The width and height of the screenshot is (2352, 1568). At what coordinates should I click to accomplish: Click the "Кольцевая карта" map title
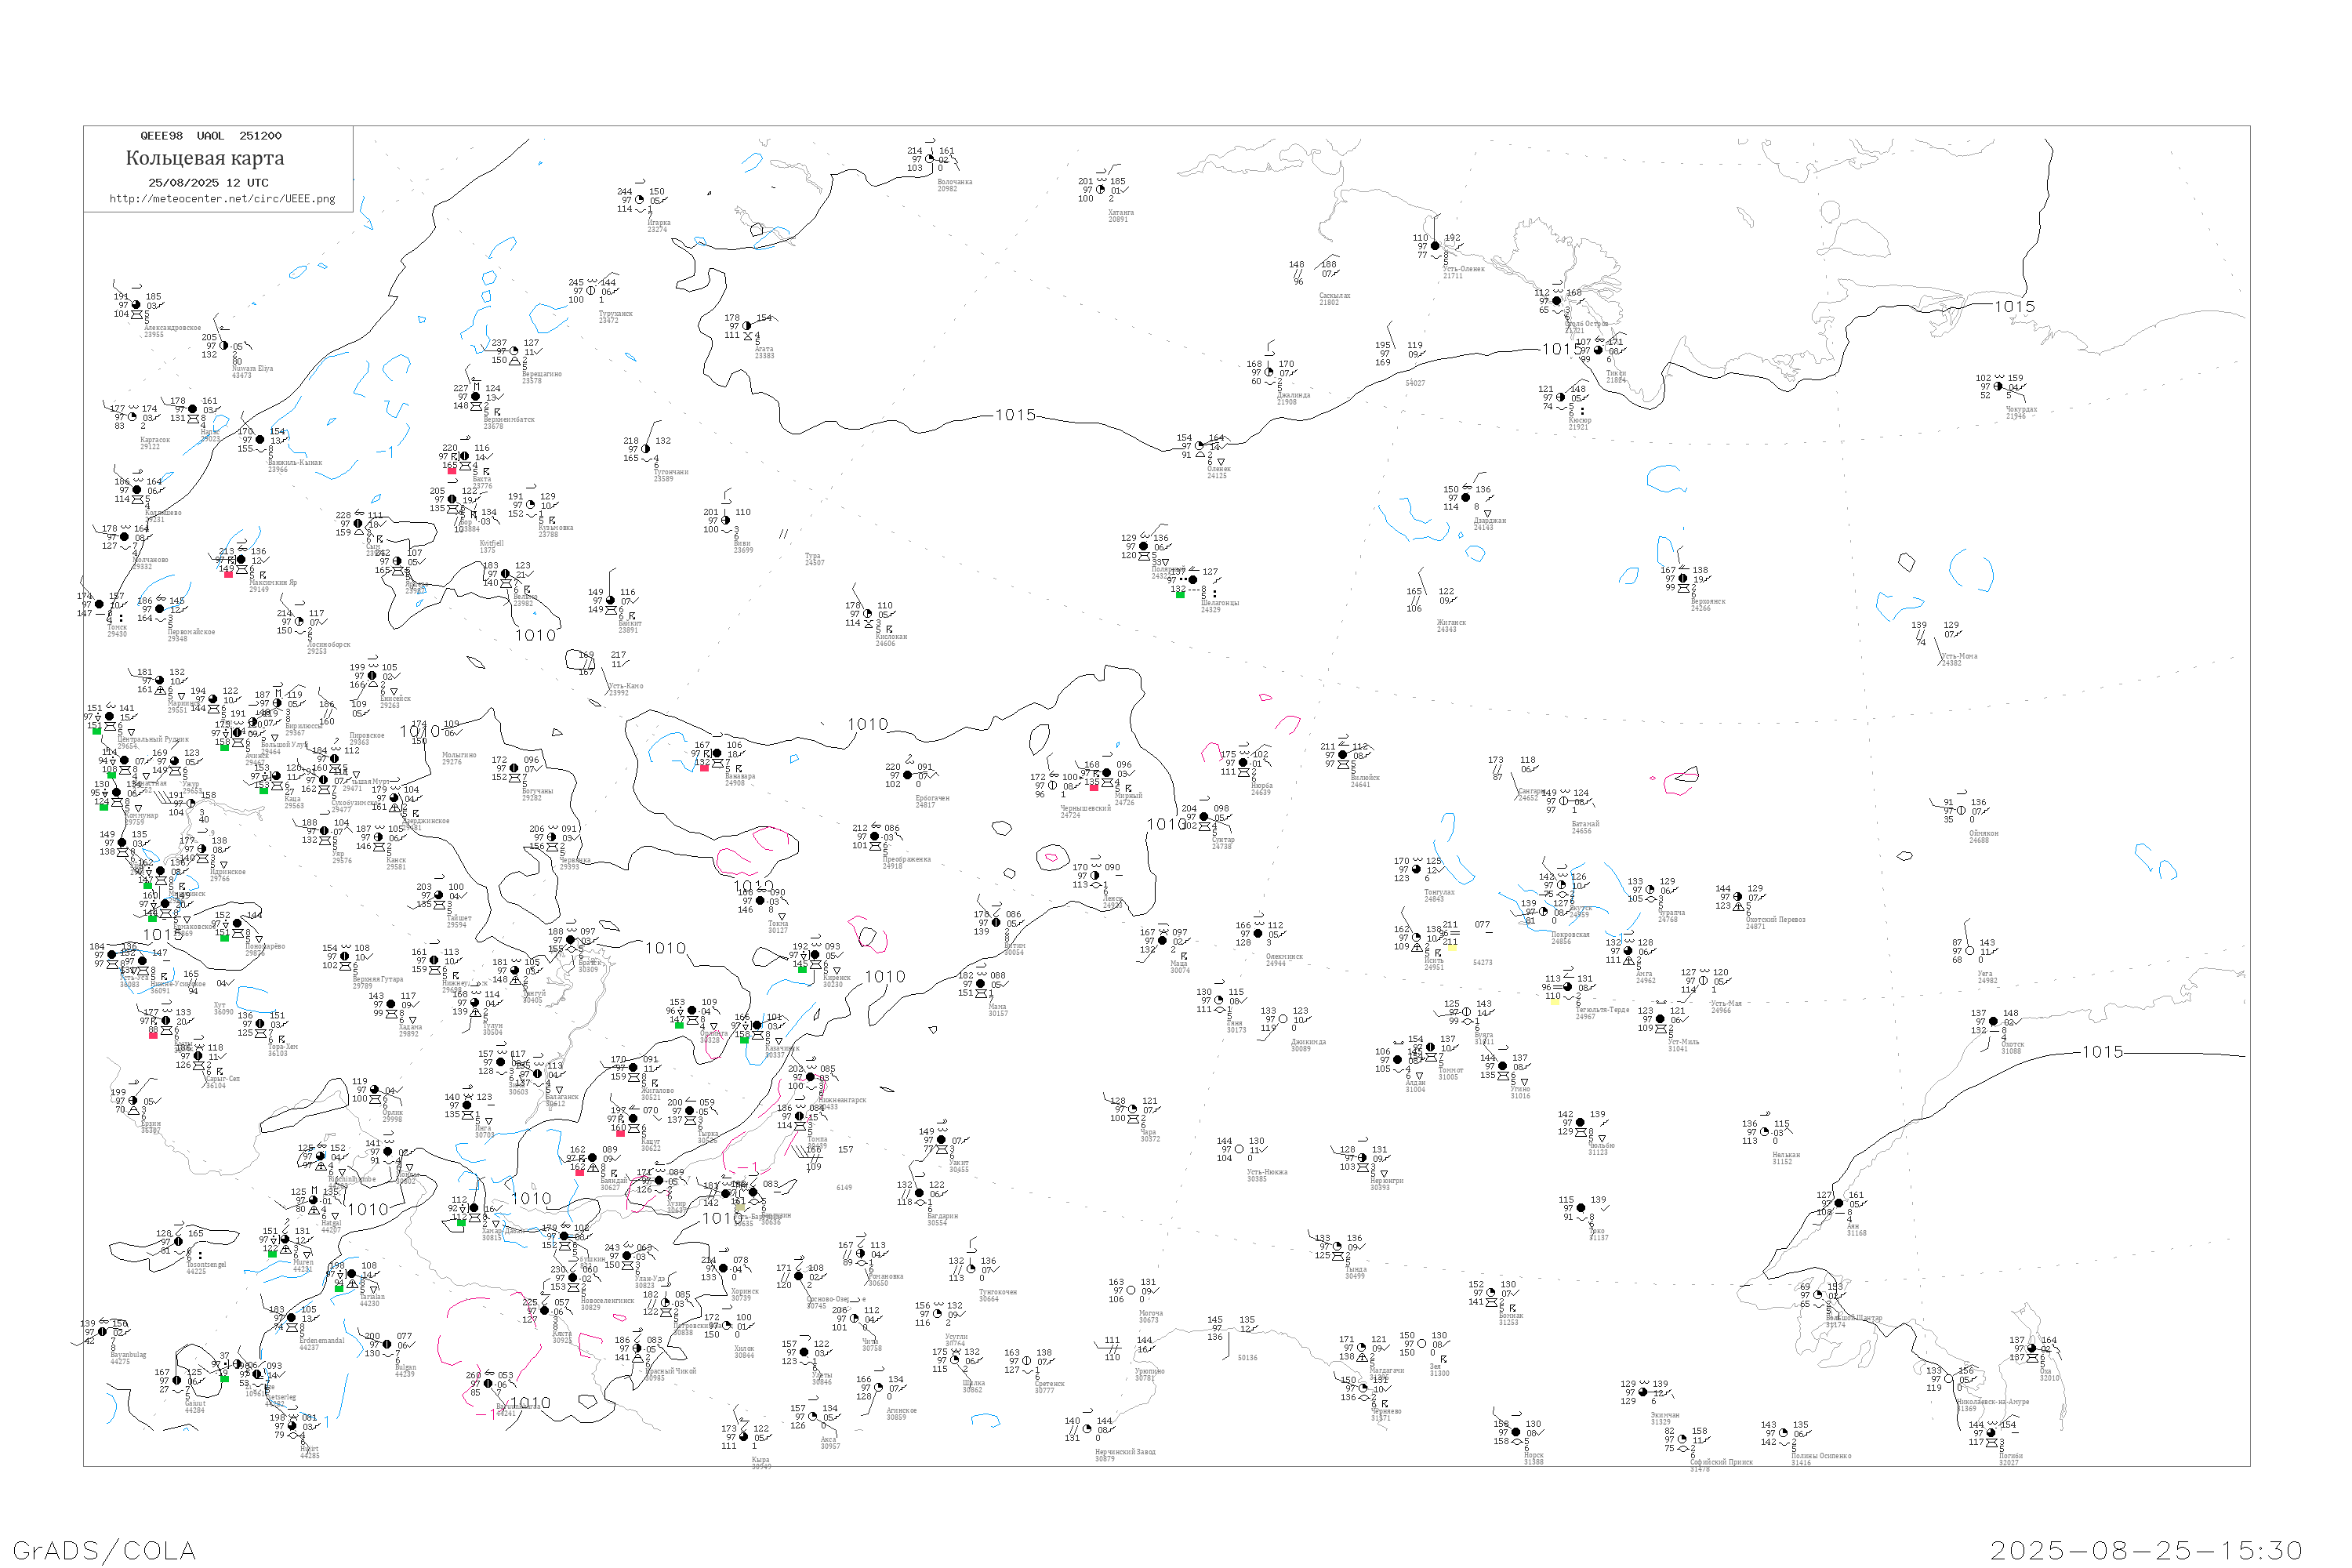tap(205, 158)
